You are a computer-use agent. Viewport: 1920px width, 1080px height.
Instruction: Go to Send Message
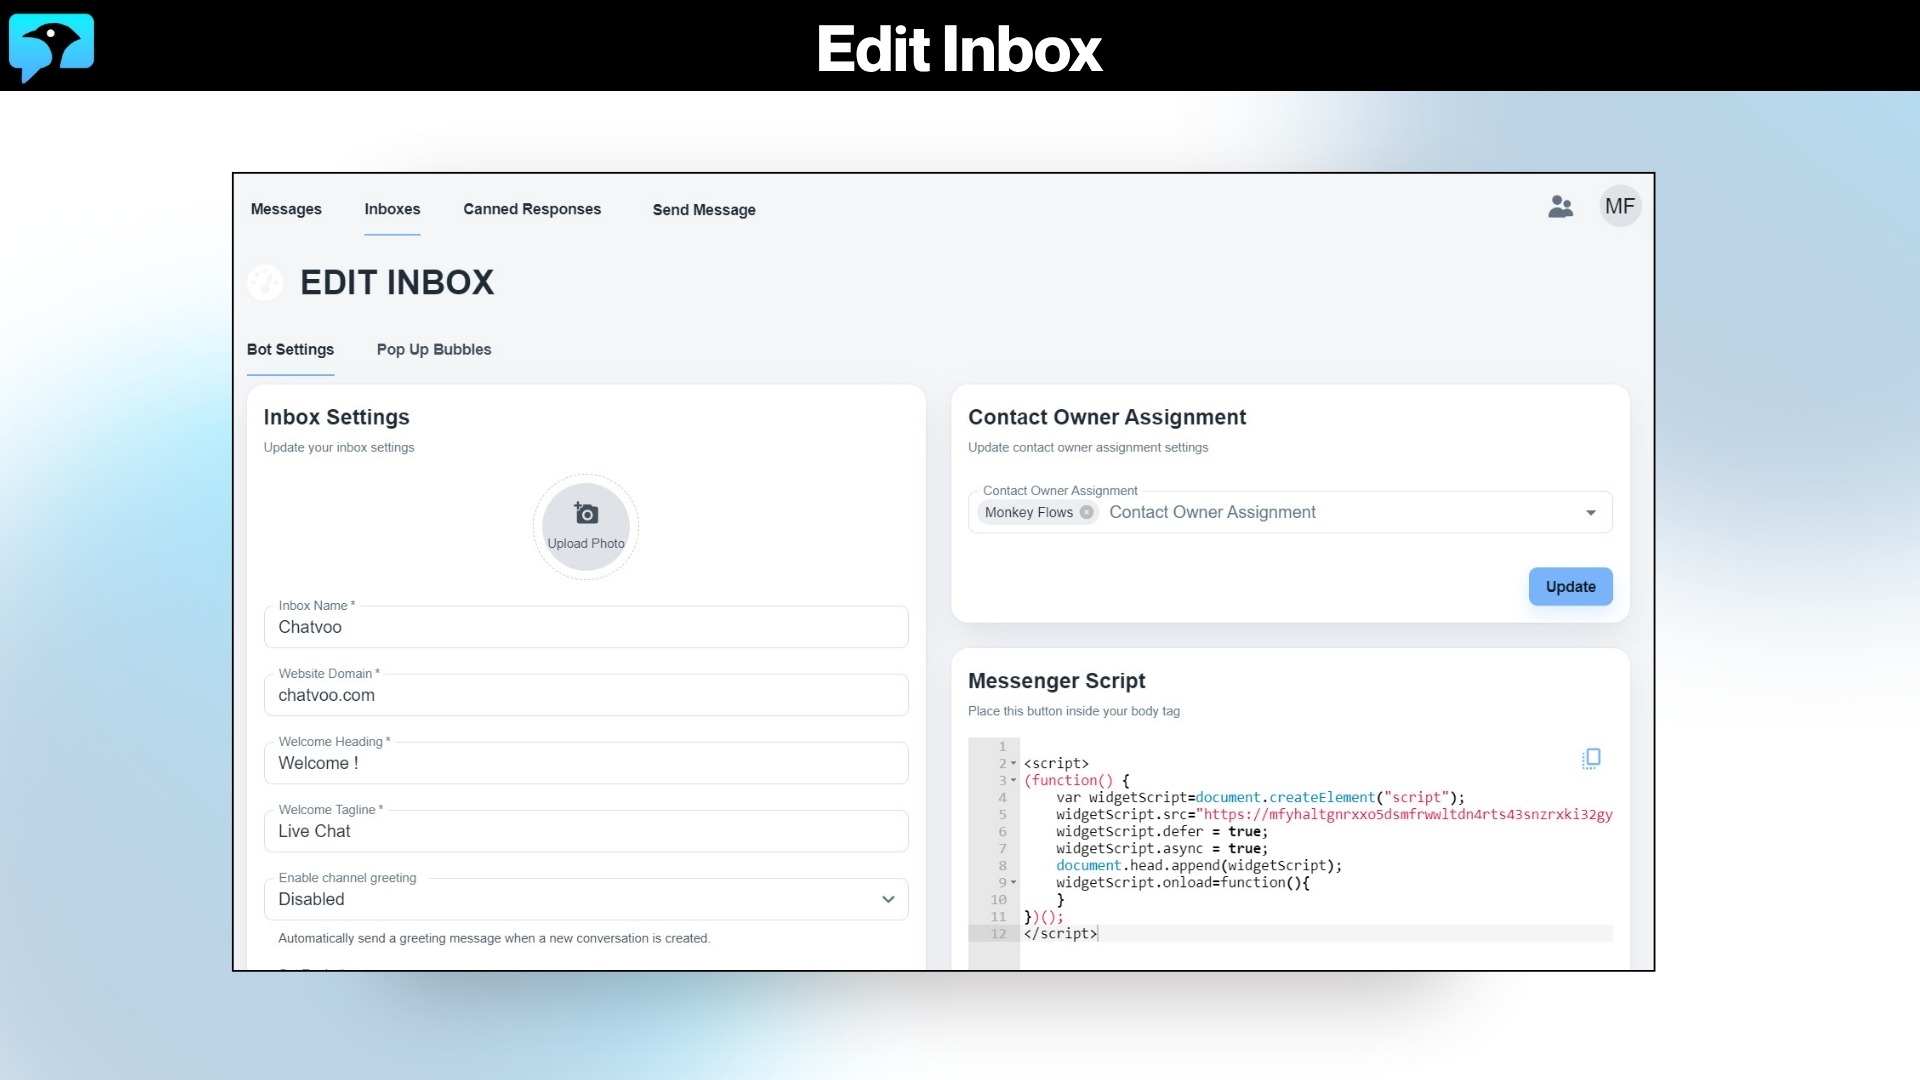click(704, 210)
